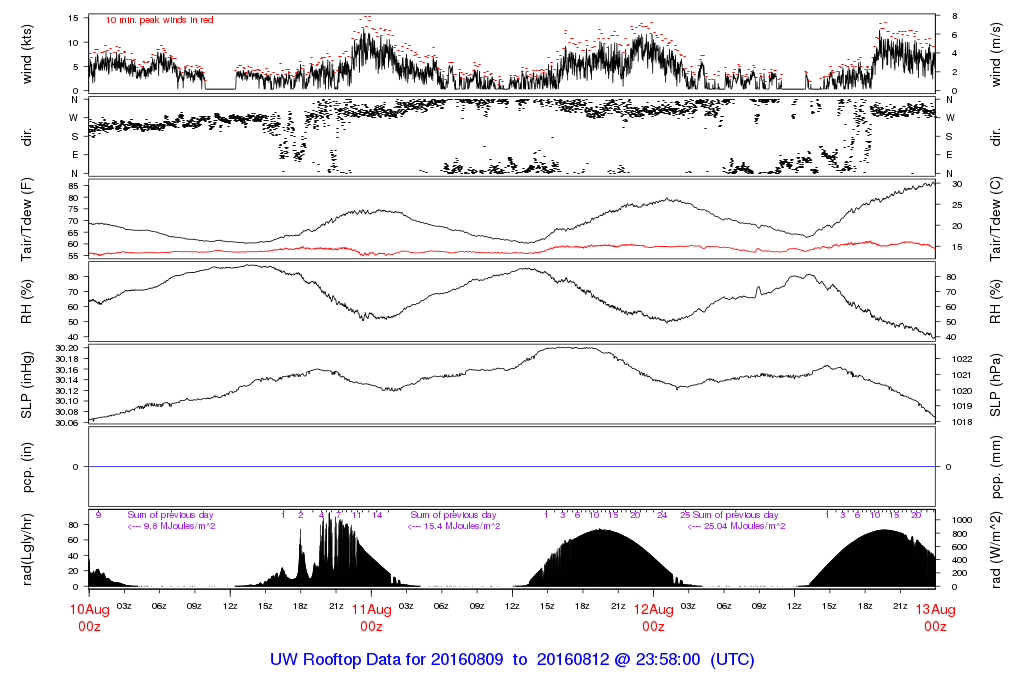
Task: Click the chart title "UW Rooftop Data for 20160809"
Action: coord(387,660)
